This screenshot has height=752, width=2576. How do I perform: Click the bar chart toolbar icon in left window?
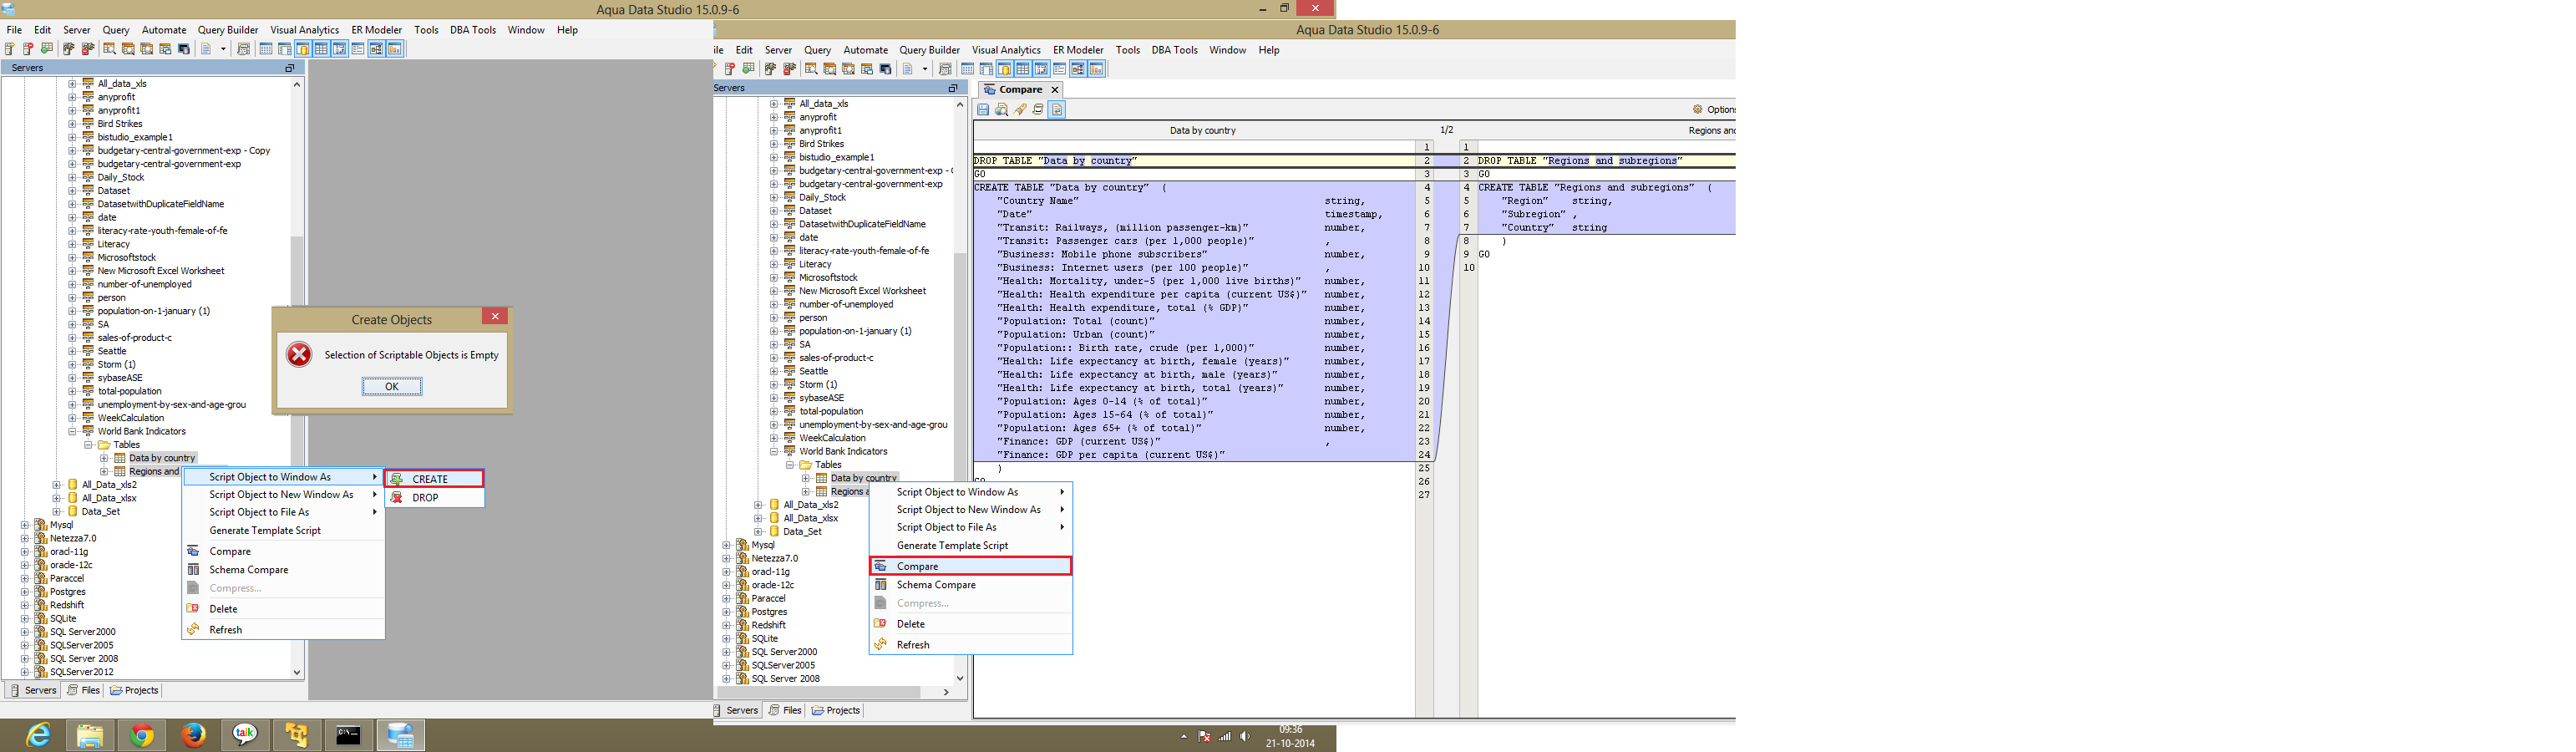click(x=395, y=49)
